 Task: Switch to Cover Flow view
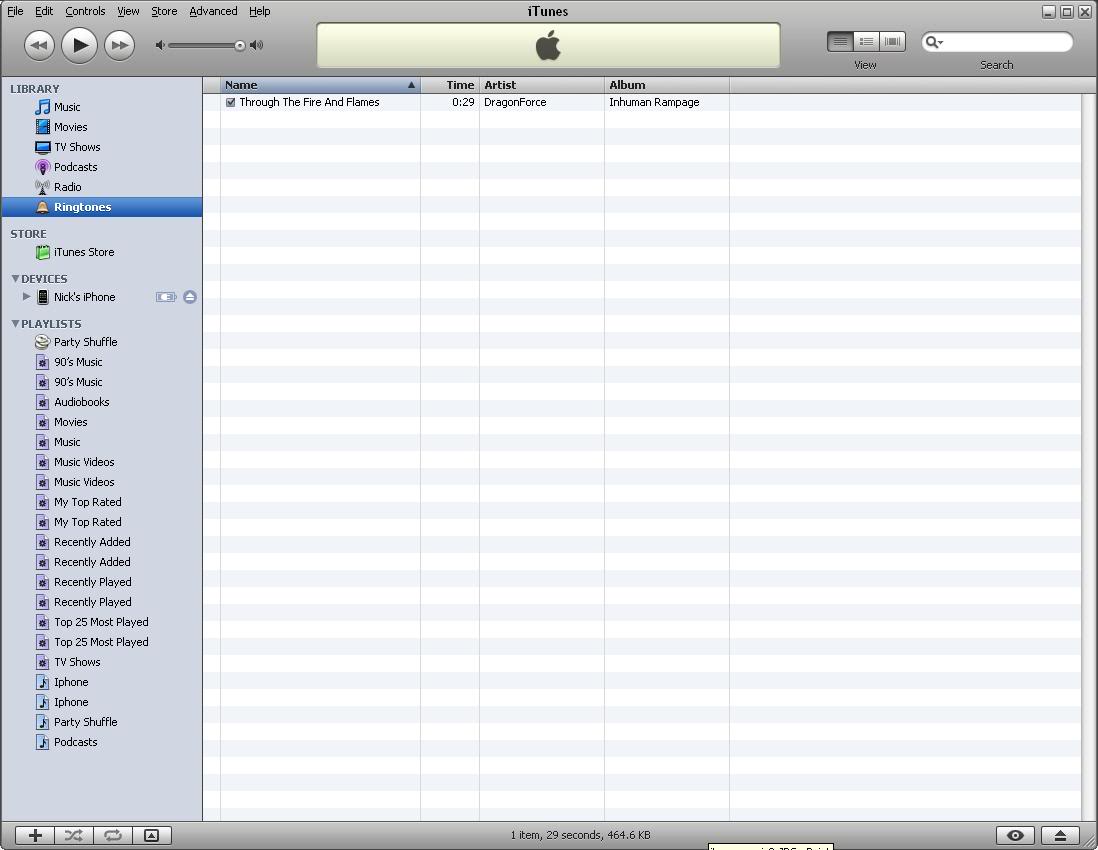pyautogui.click(x=892, y=42)
